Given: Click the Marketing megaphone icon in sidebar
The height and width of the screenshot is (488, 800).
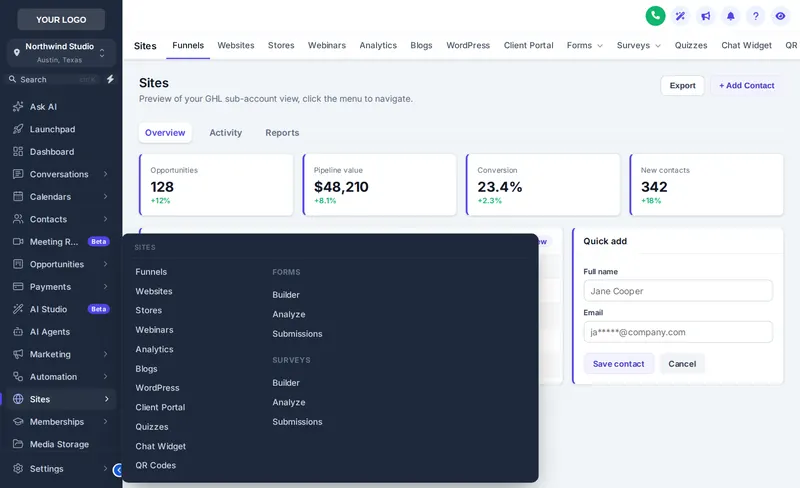Looking at the screenshot, I should (x=18, y=354).
